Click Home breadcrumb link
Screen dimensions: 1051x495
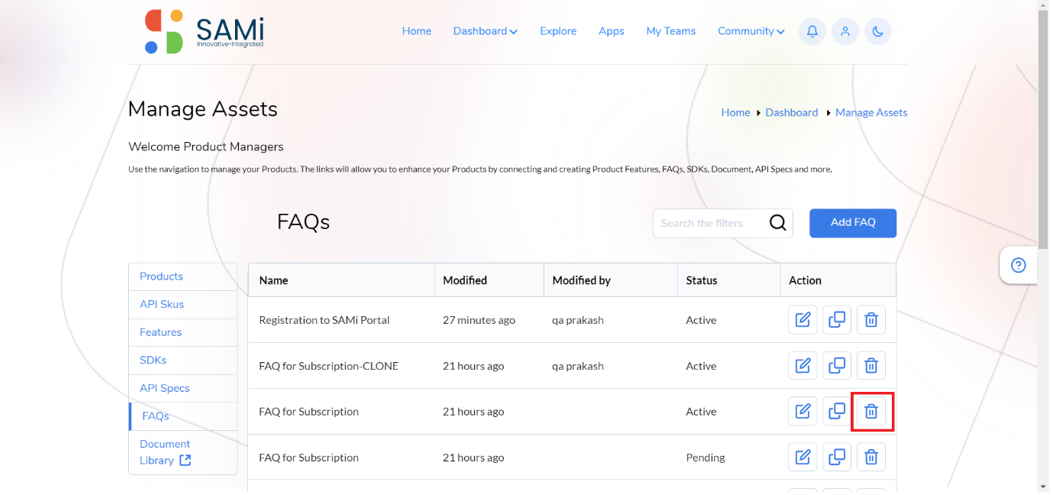[735, 113]
